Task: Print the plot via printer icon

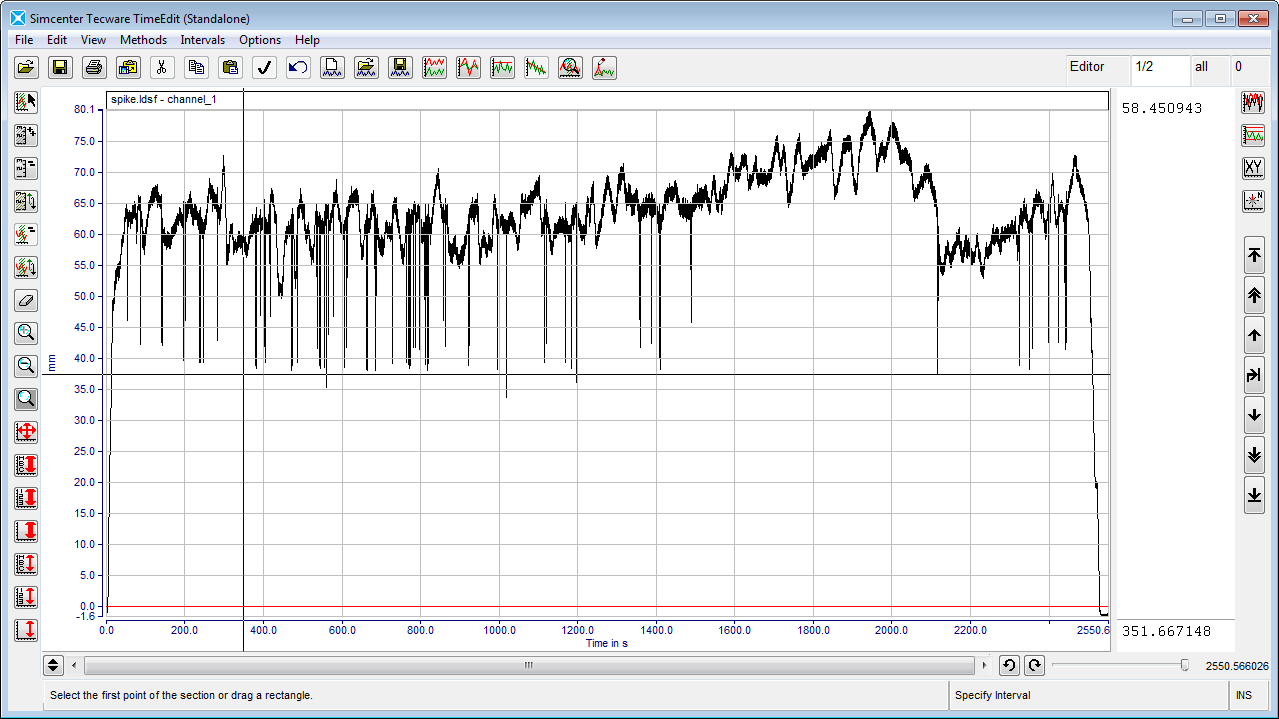Action: point(94,67)
